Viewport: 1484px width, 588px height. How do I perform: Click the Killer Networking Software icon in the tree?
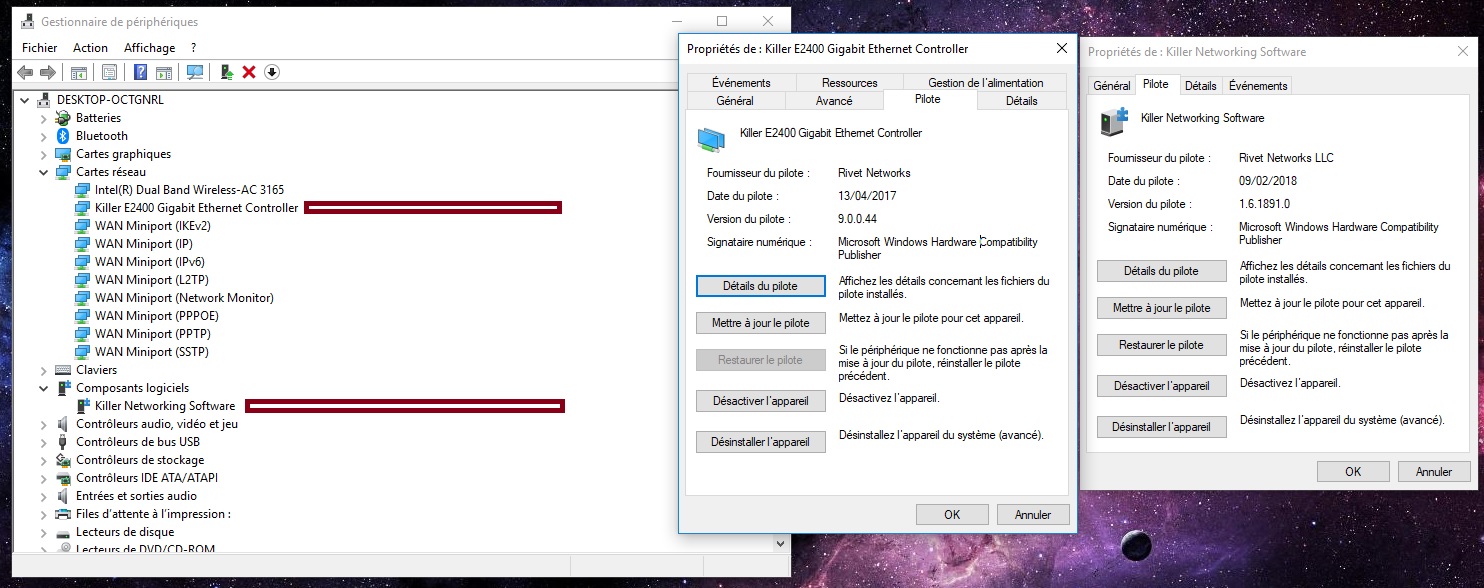(83, 406)
